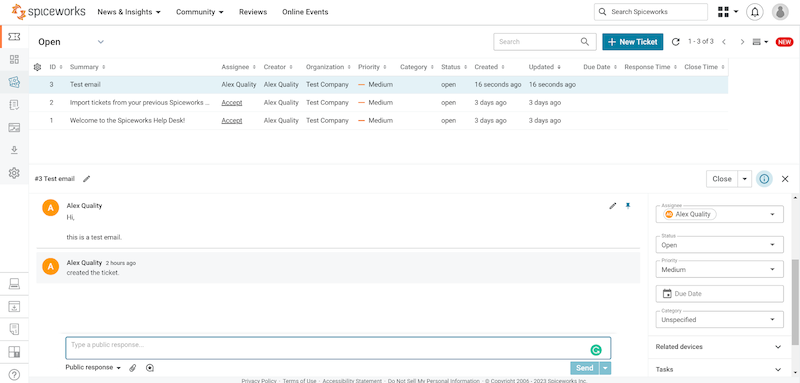Accept ticket 2 Import tickets
Image resolution: width=800 pixels, height=383 pixels.
tap(232, 103)
